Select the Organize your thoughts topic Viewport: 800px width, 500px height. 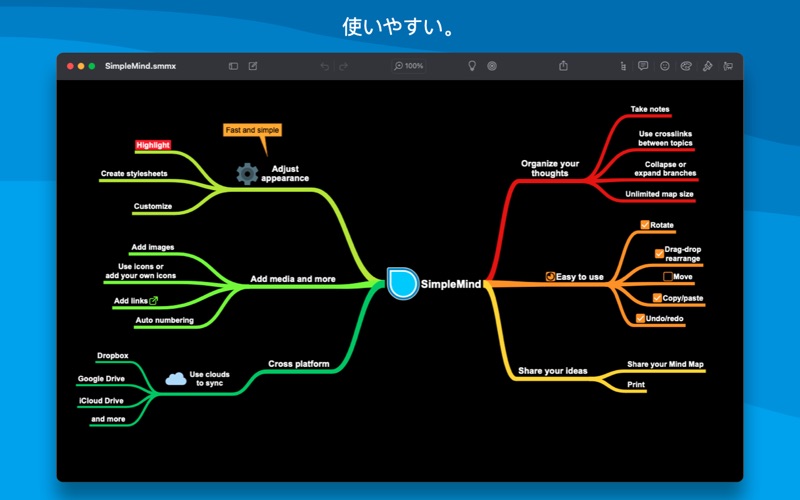coord(550,168)
